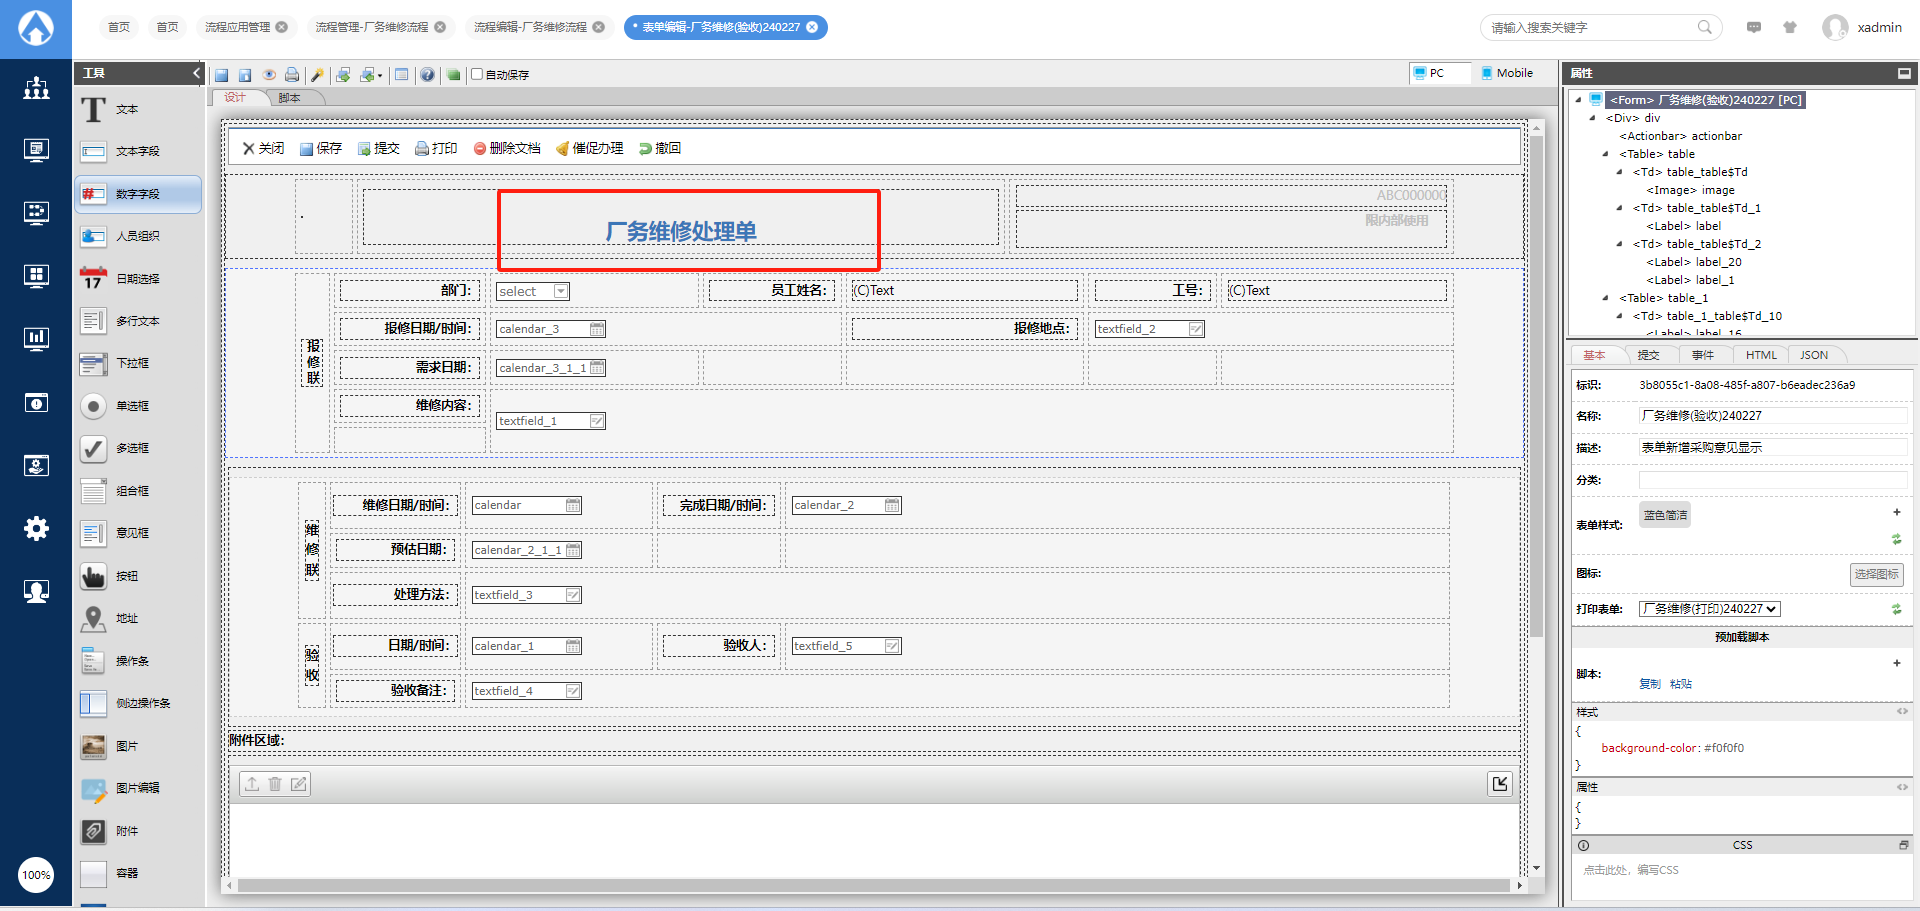
Task: Collapse the Table table_1 tree node
Action: pos(1606,298)
